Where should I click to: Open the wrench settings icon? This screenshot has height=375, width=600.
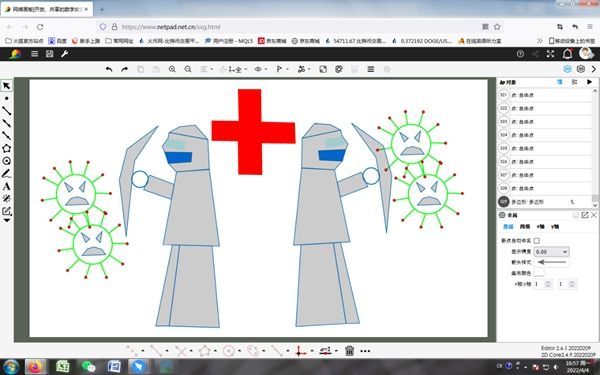coord(65,54)
